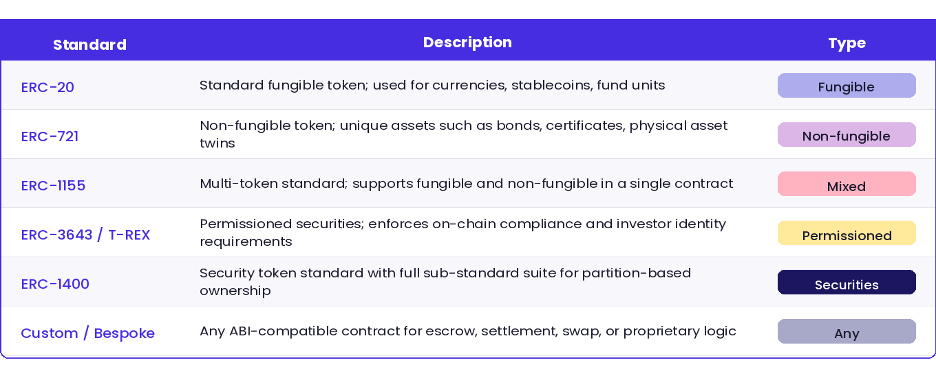Click the permissioned securities description text
Image resolution: width=936 pixels, height=378 pixels.
463,232
